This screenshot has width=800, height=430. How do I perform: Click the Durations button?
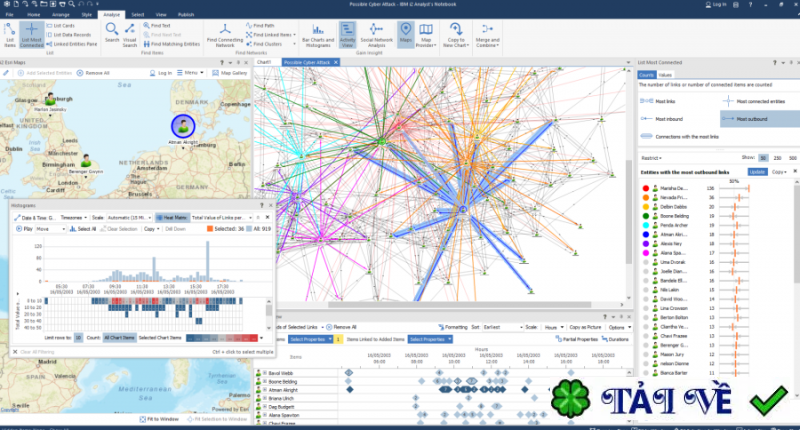tap(615, 339)
